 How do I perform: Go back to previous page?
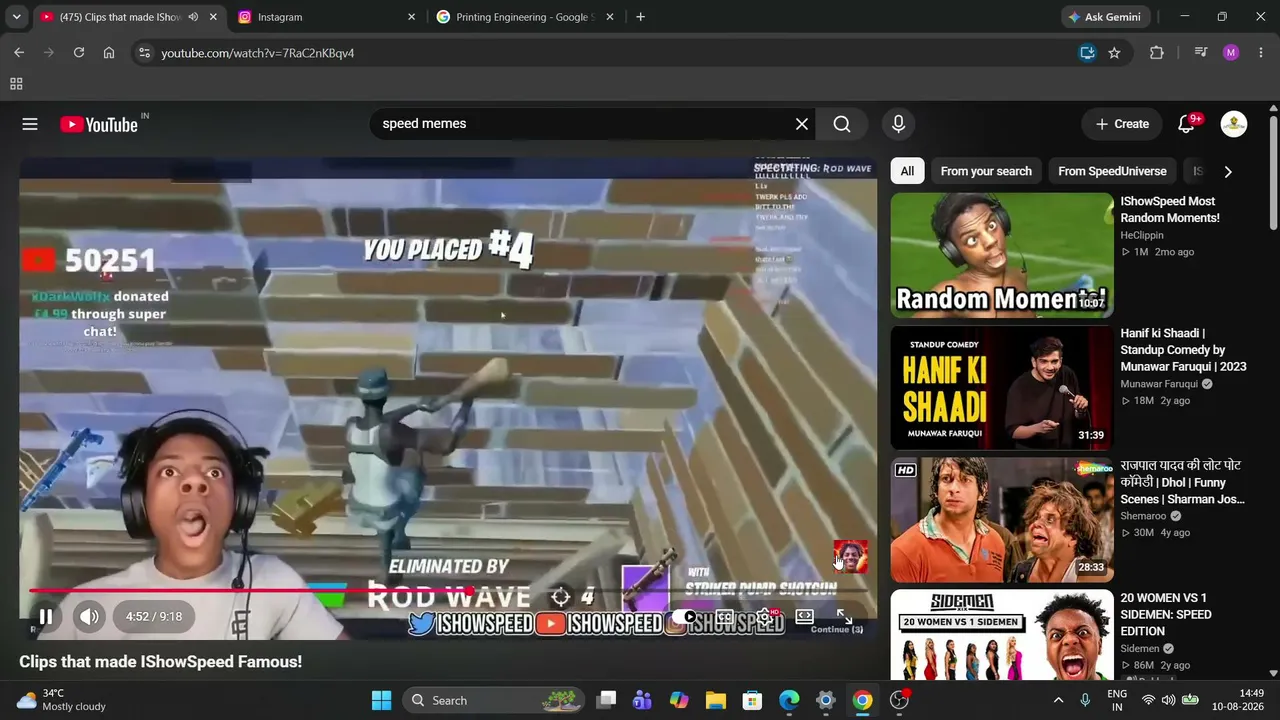coord(19,53)
